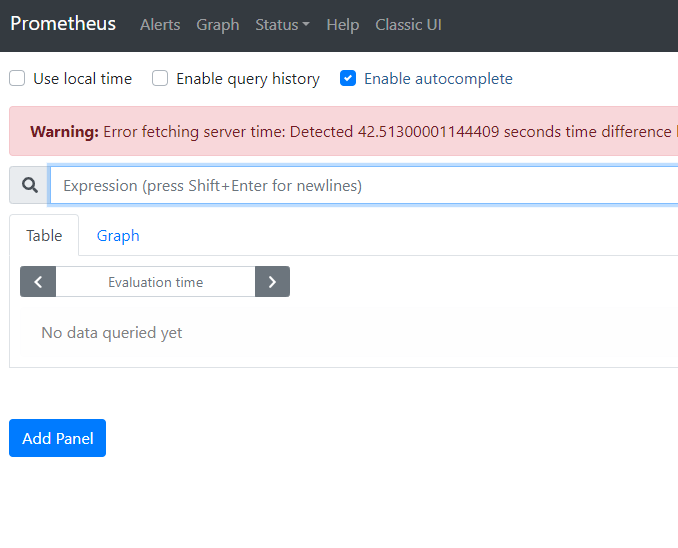Viewport: 678px width, 548px height.
Task: Enable query history checkbox
Action: click(160, 78)
